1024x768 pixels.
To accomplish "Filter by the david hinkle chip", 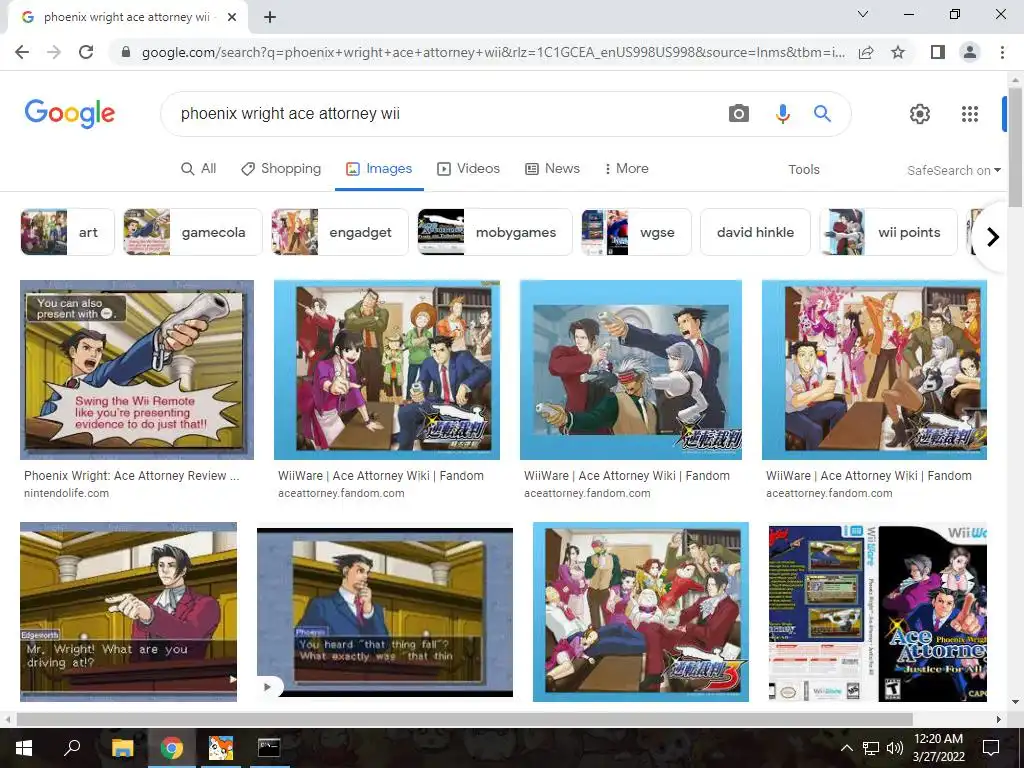I will pos(755,232).
